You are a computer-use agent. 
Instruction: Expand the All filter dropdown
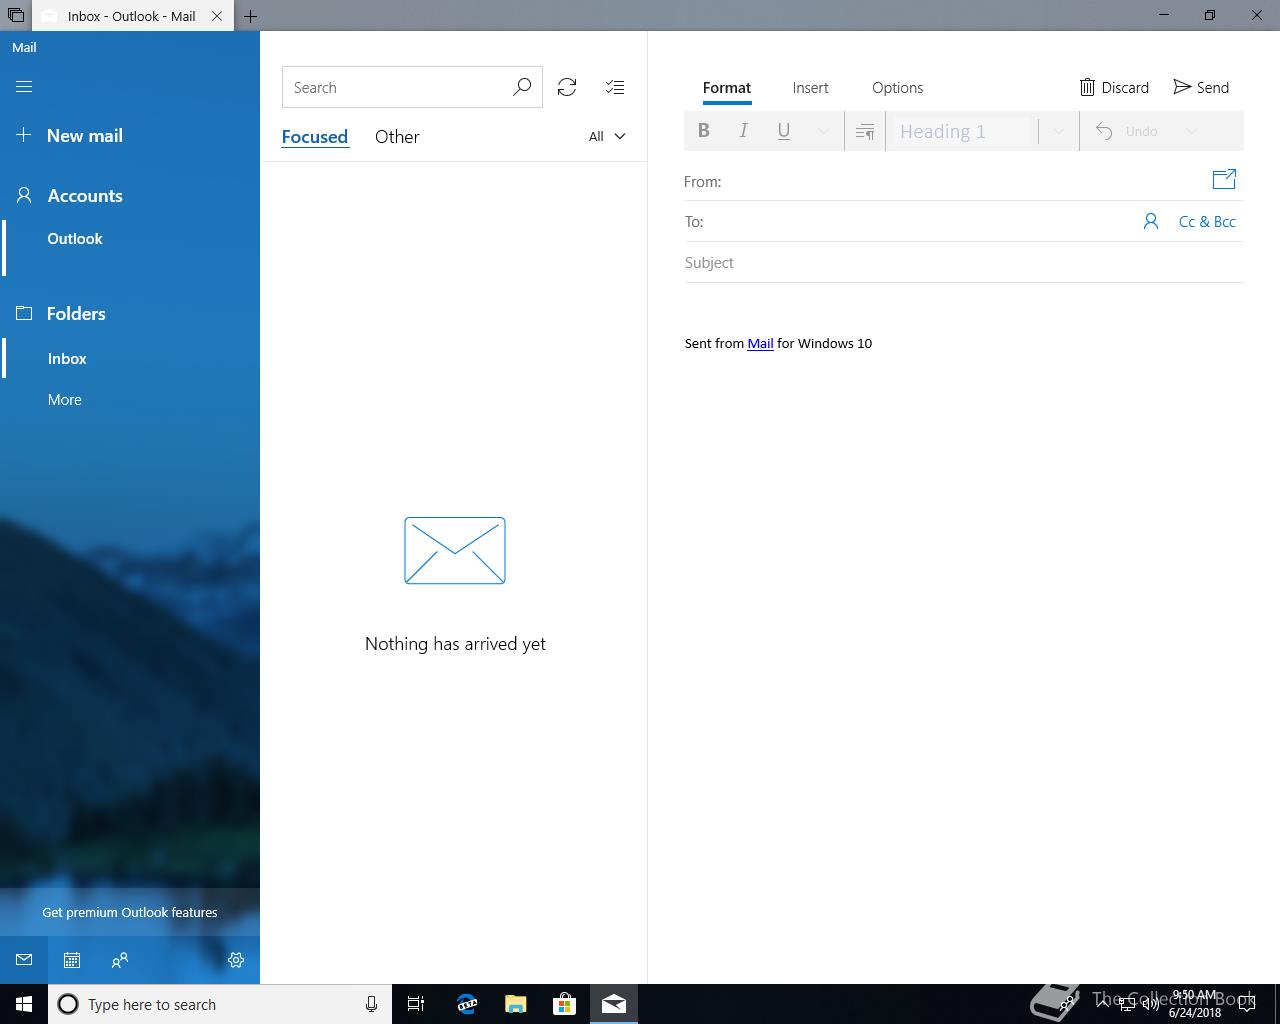[x=607, y=137]
